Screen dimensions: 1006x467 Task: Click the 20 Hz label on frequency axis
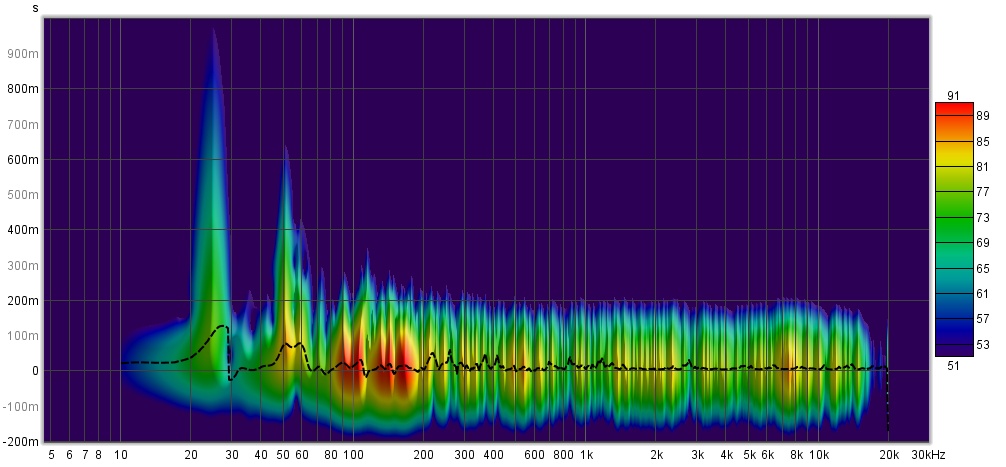click(x=191, y=455)
